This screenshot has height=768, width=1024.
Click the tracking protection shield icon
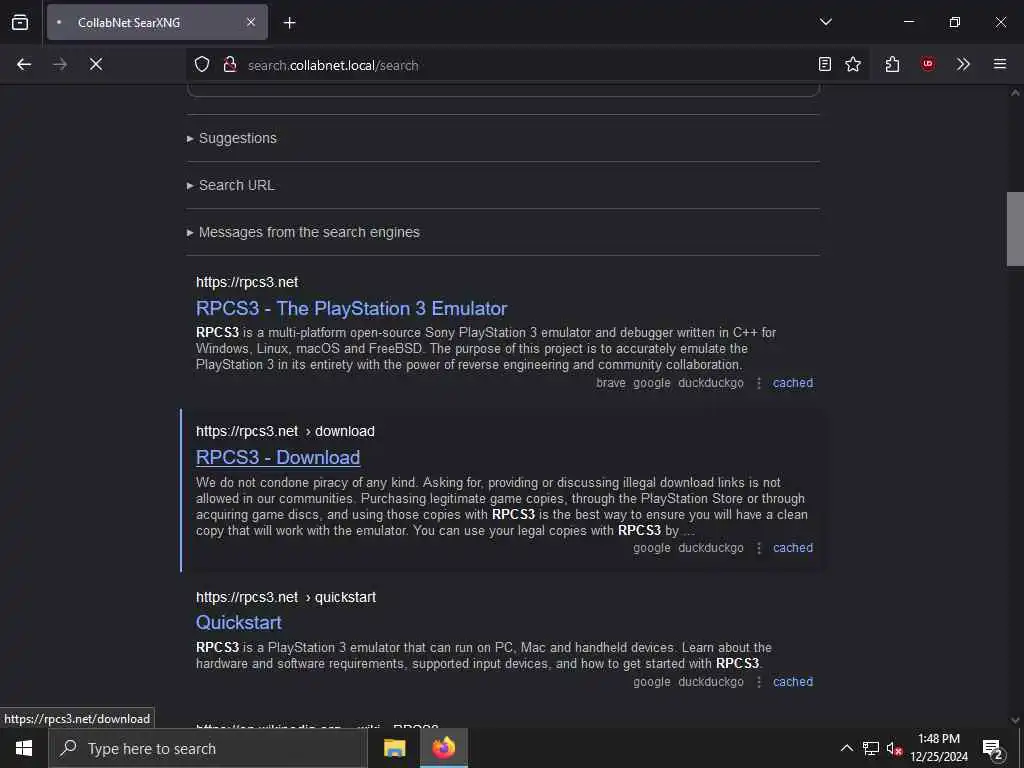(x=202, y=64)
